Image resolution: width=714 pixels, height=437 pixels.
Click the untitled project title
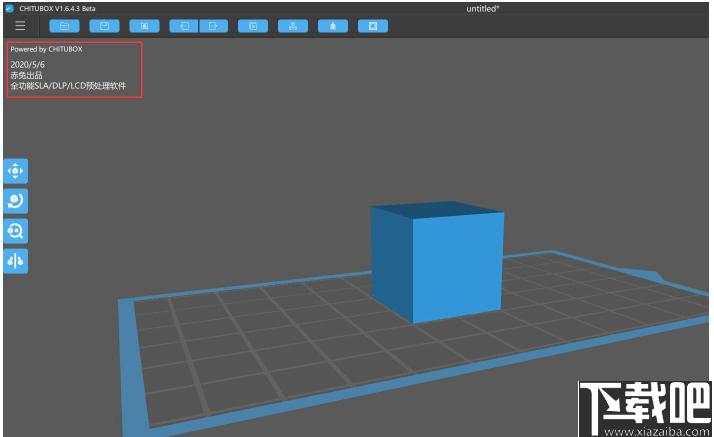pyautogui.click(x=483, y=9)
